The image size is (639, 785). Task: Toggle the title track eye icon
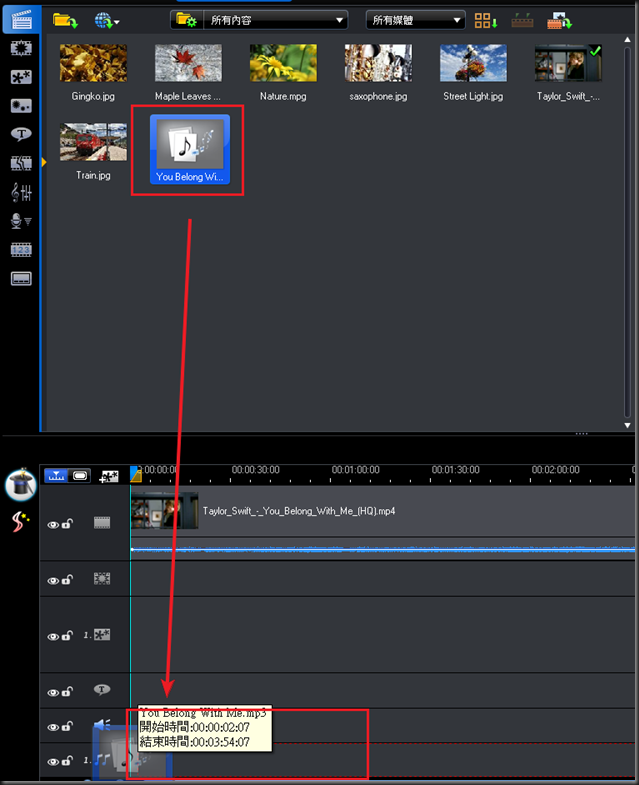click(53, 692)
